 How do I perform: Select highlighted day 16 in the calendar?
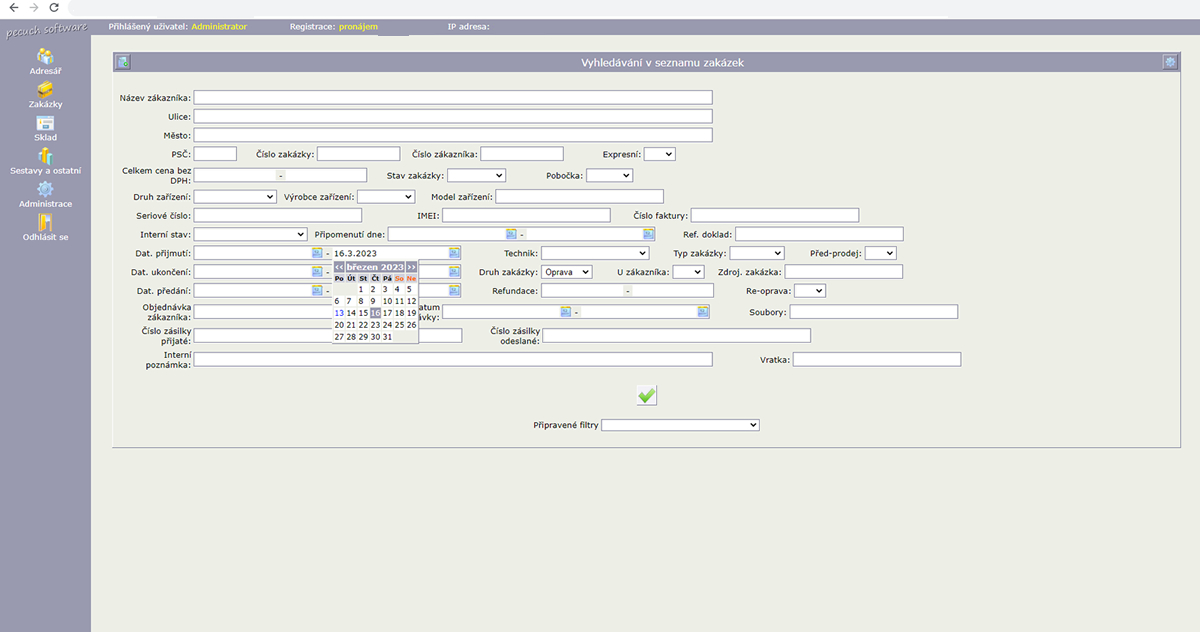[x=375, y=312]
